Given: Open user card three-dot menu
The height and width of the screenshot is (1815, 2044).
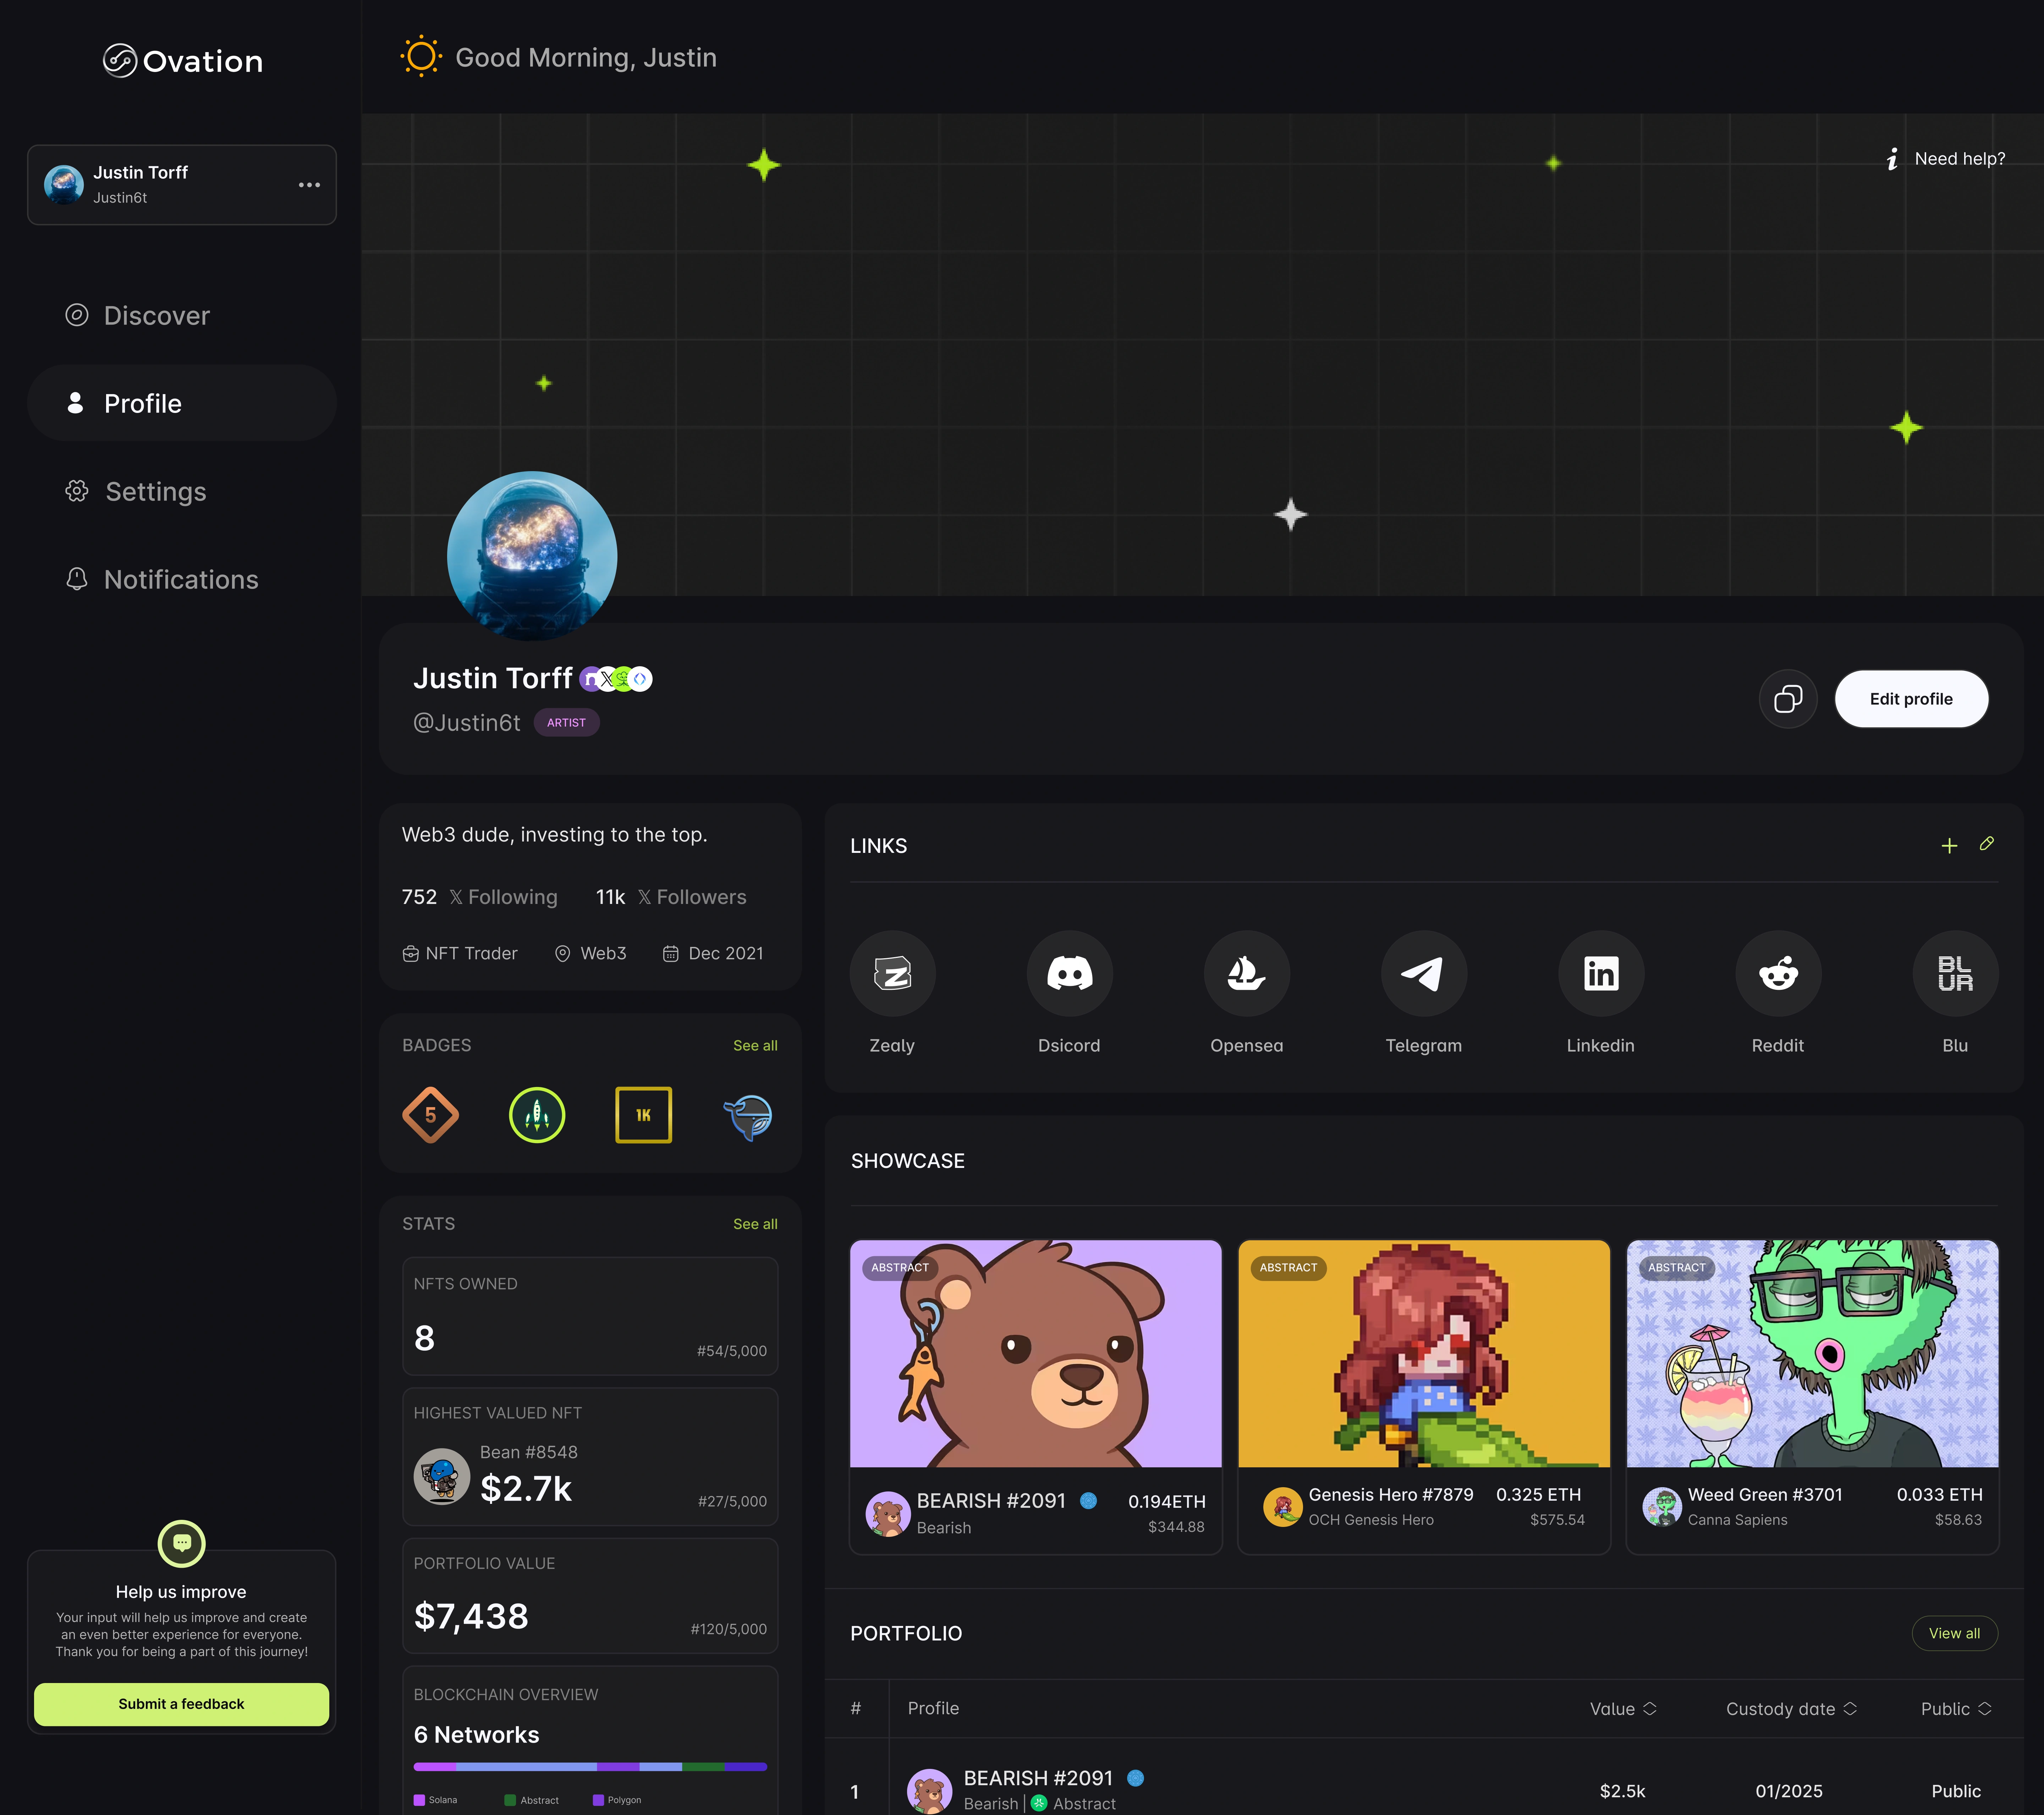Looking at the screenshot, I should [x=309, y=185].
